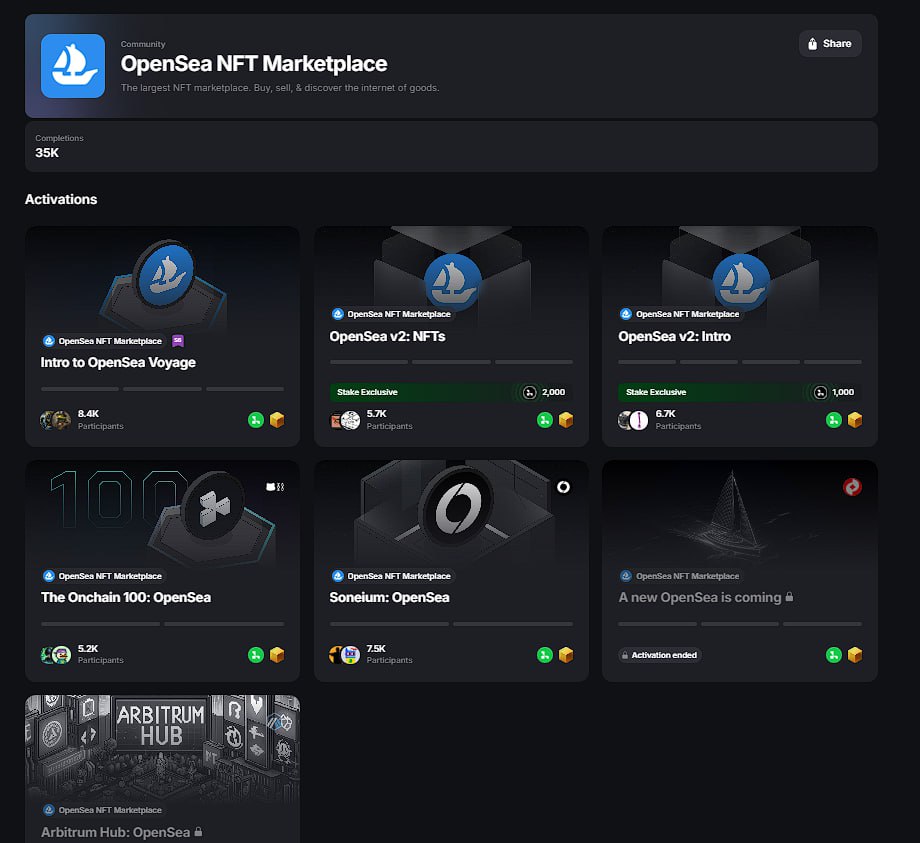Click progress bar on Intro to OpenSea Voyage card
The width and height of the screenshot is (920, 843).
pos(163,389)
